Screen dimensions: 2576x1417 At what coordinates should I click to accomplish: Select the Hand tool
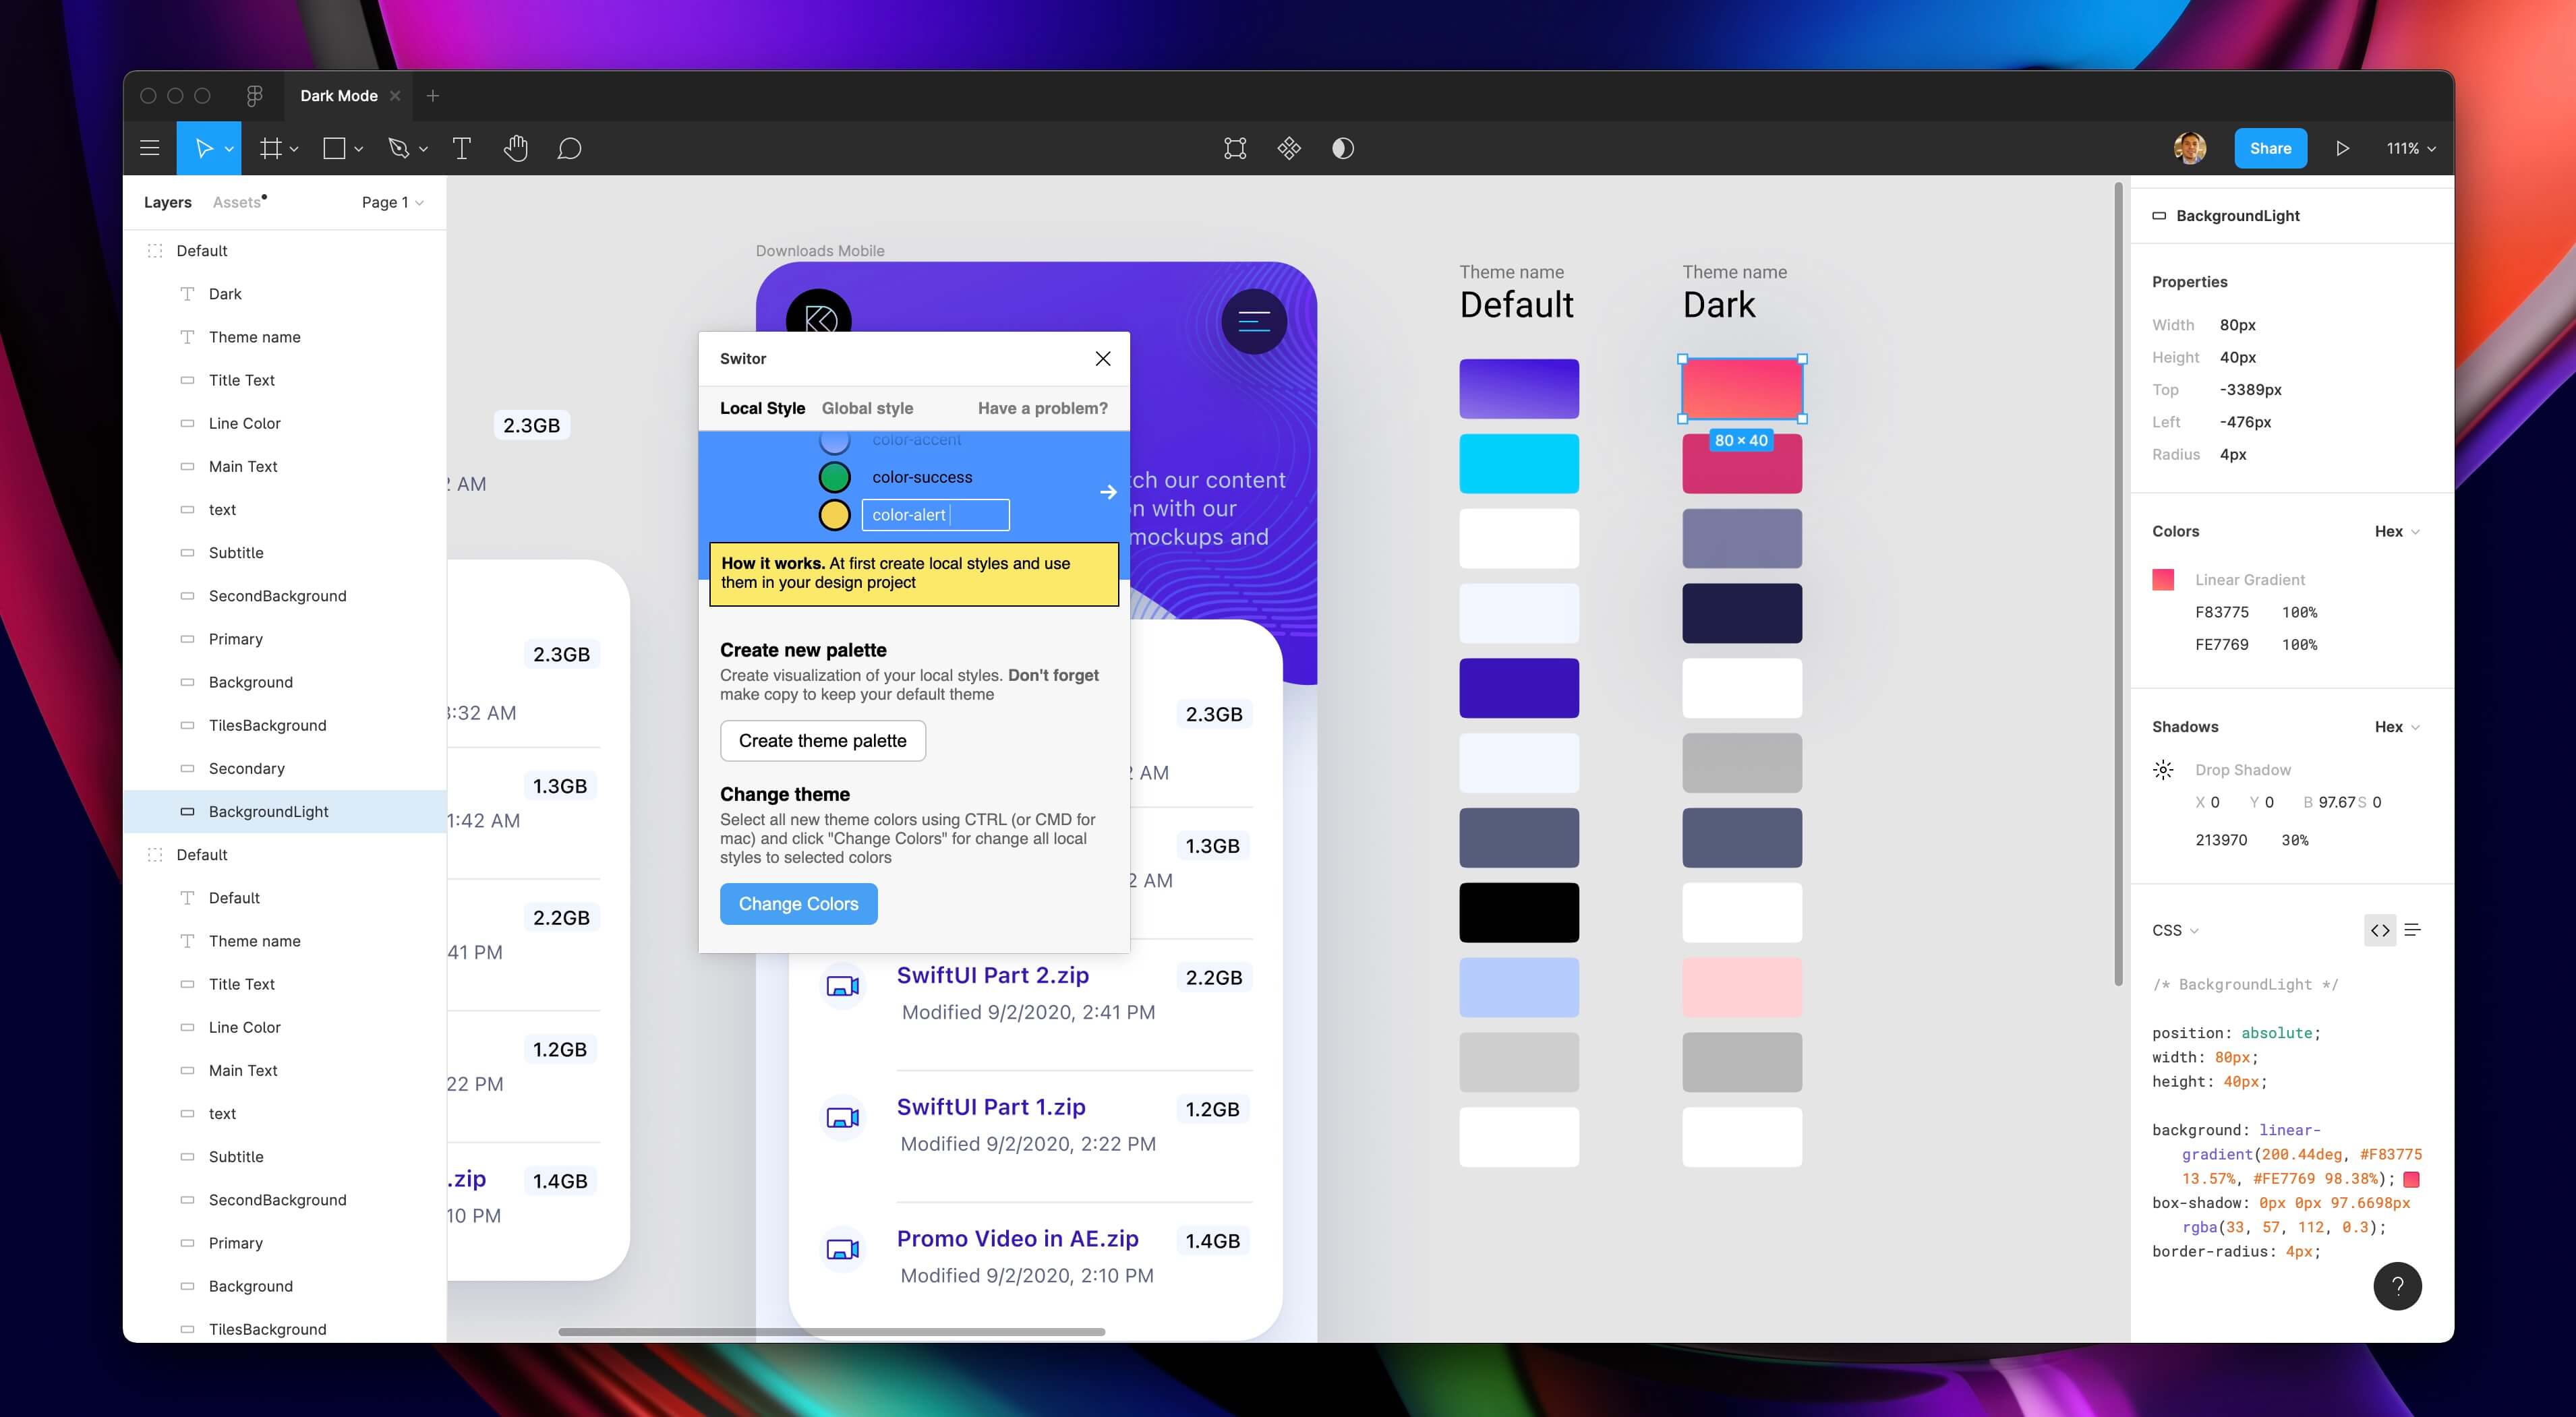pyautogui.click(x=516, y=148)
